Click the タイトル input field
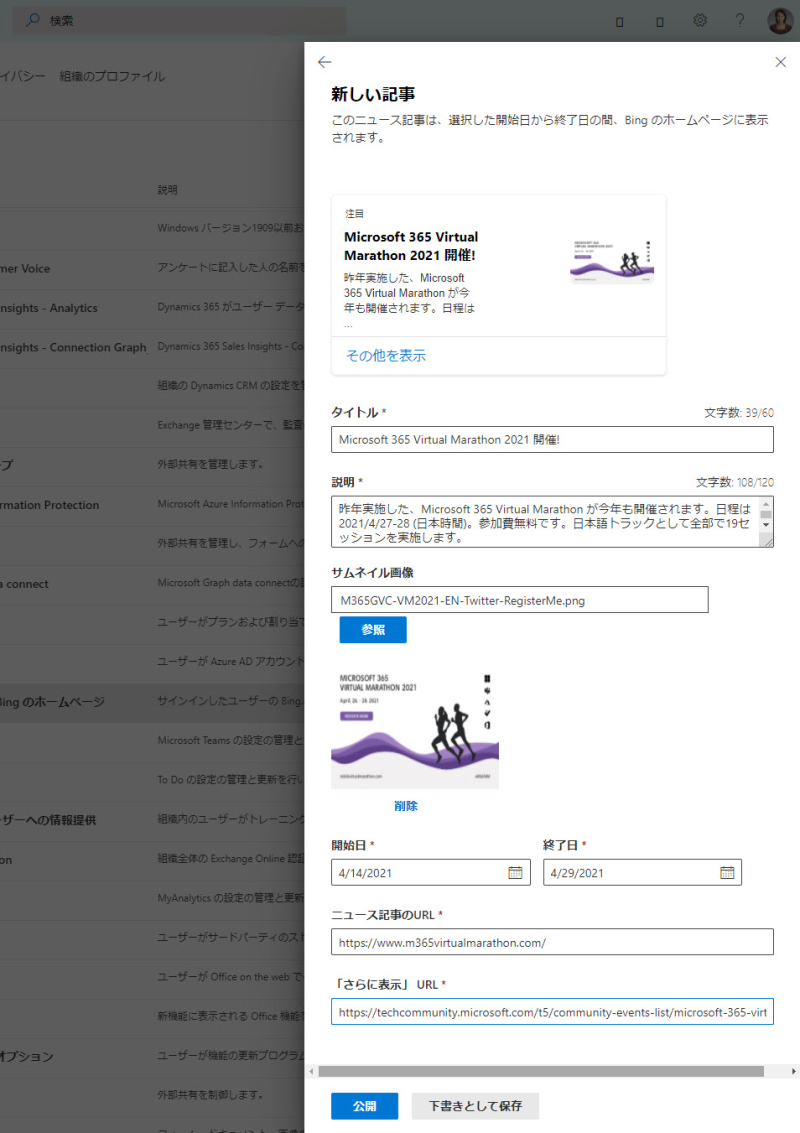Viewport: 800px width, 1133px height. click(552, 439)
